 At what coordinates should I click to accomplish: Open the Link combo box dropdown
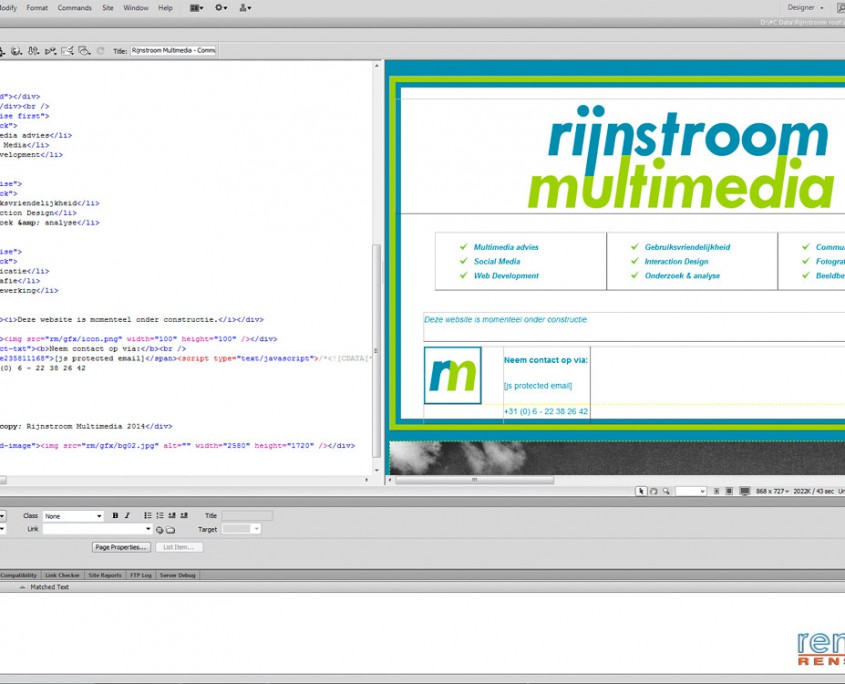coord(148,529)
